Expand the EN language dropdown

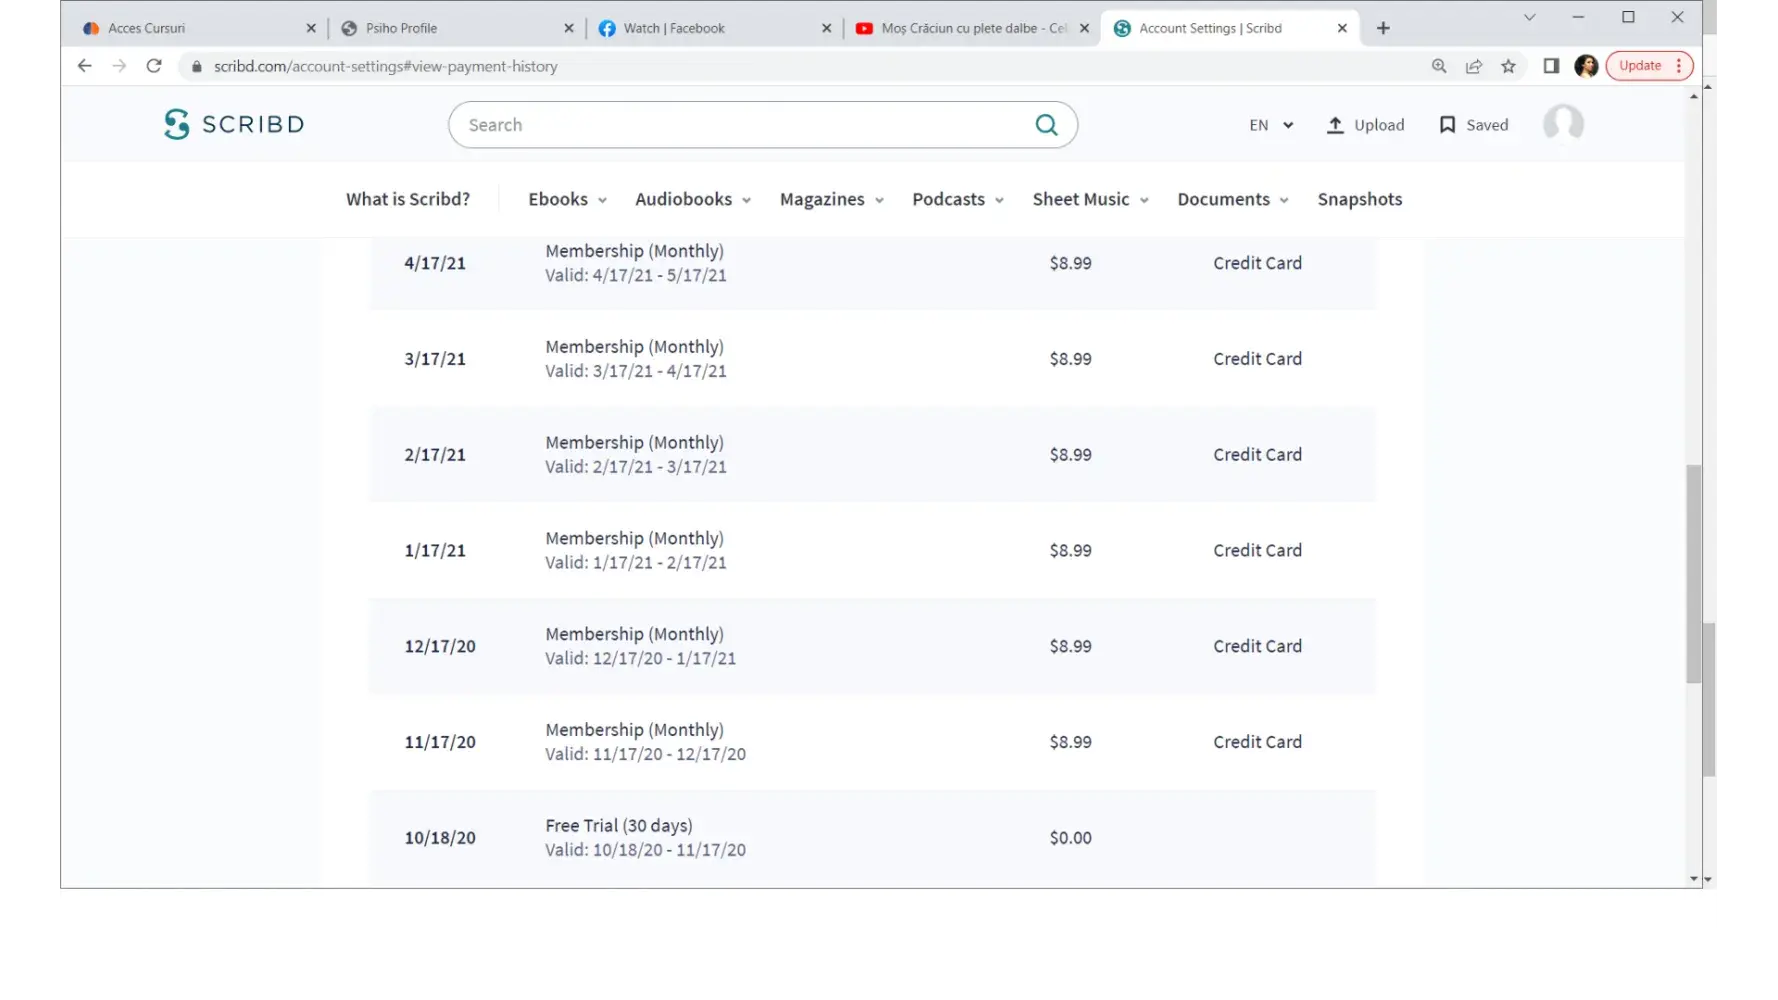pos(1271,125)
